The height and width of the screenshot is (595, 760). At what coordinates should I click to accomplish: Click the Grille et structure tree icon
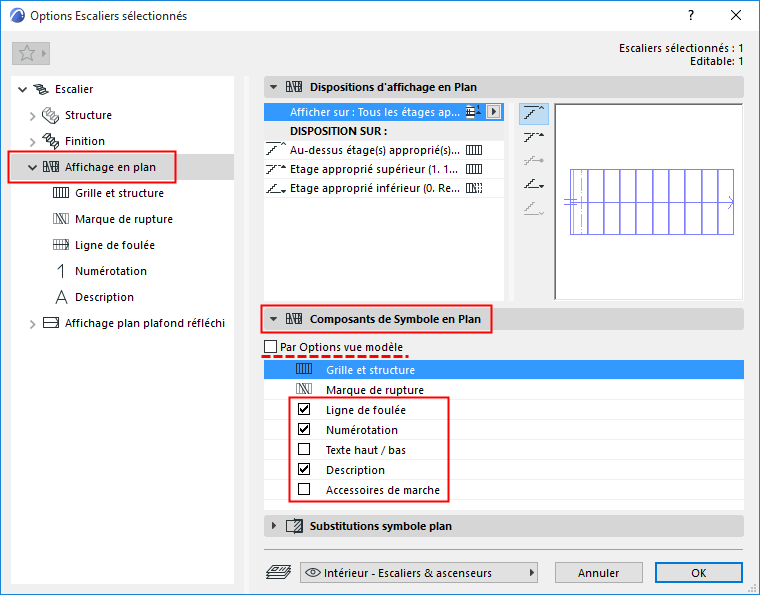pyautogui.click(x=61, y=193)
